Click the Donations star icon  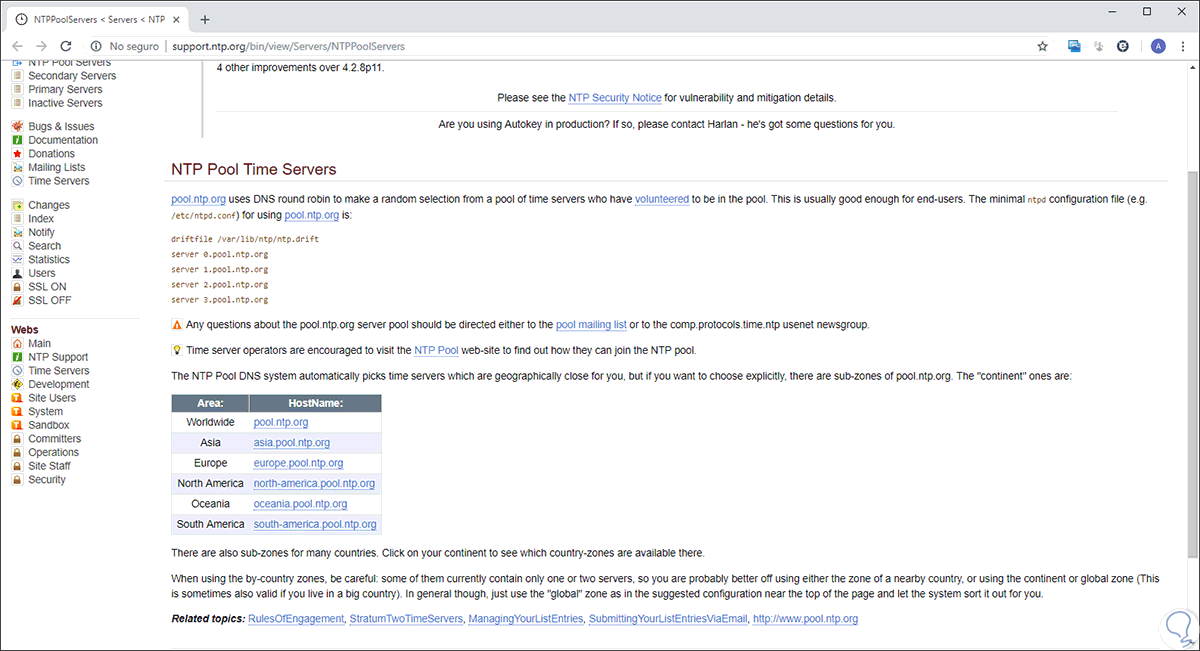pyautogui.click(x=17, y=154)
